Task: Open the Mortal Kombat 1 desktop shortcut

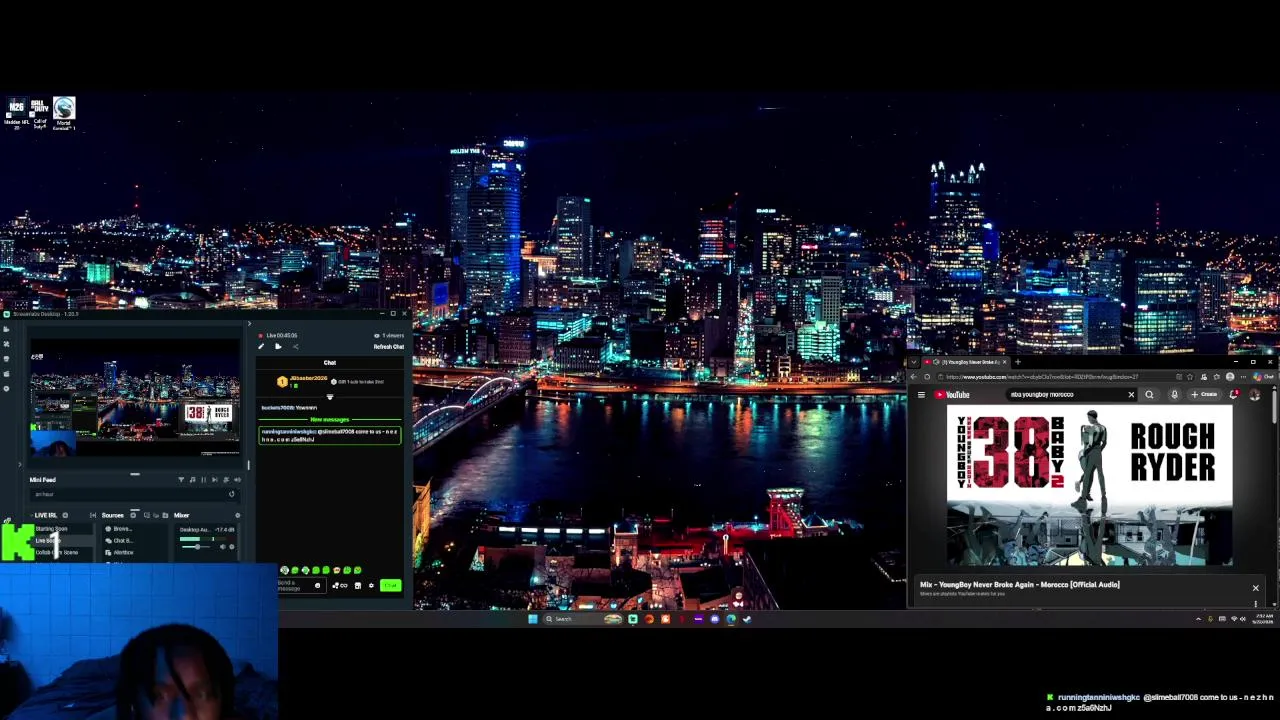Action: [64, 113]
